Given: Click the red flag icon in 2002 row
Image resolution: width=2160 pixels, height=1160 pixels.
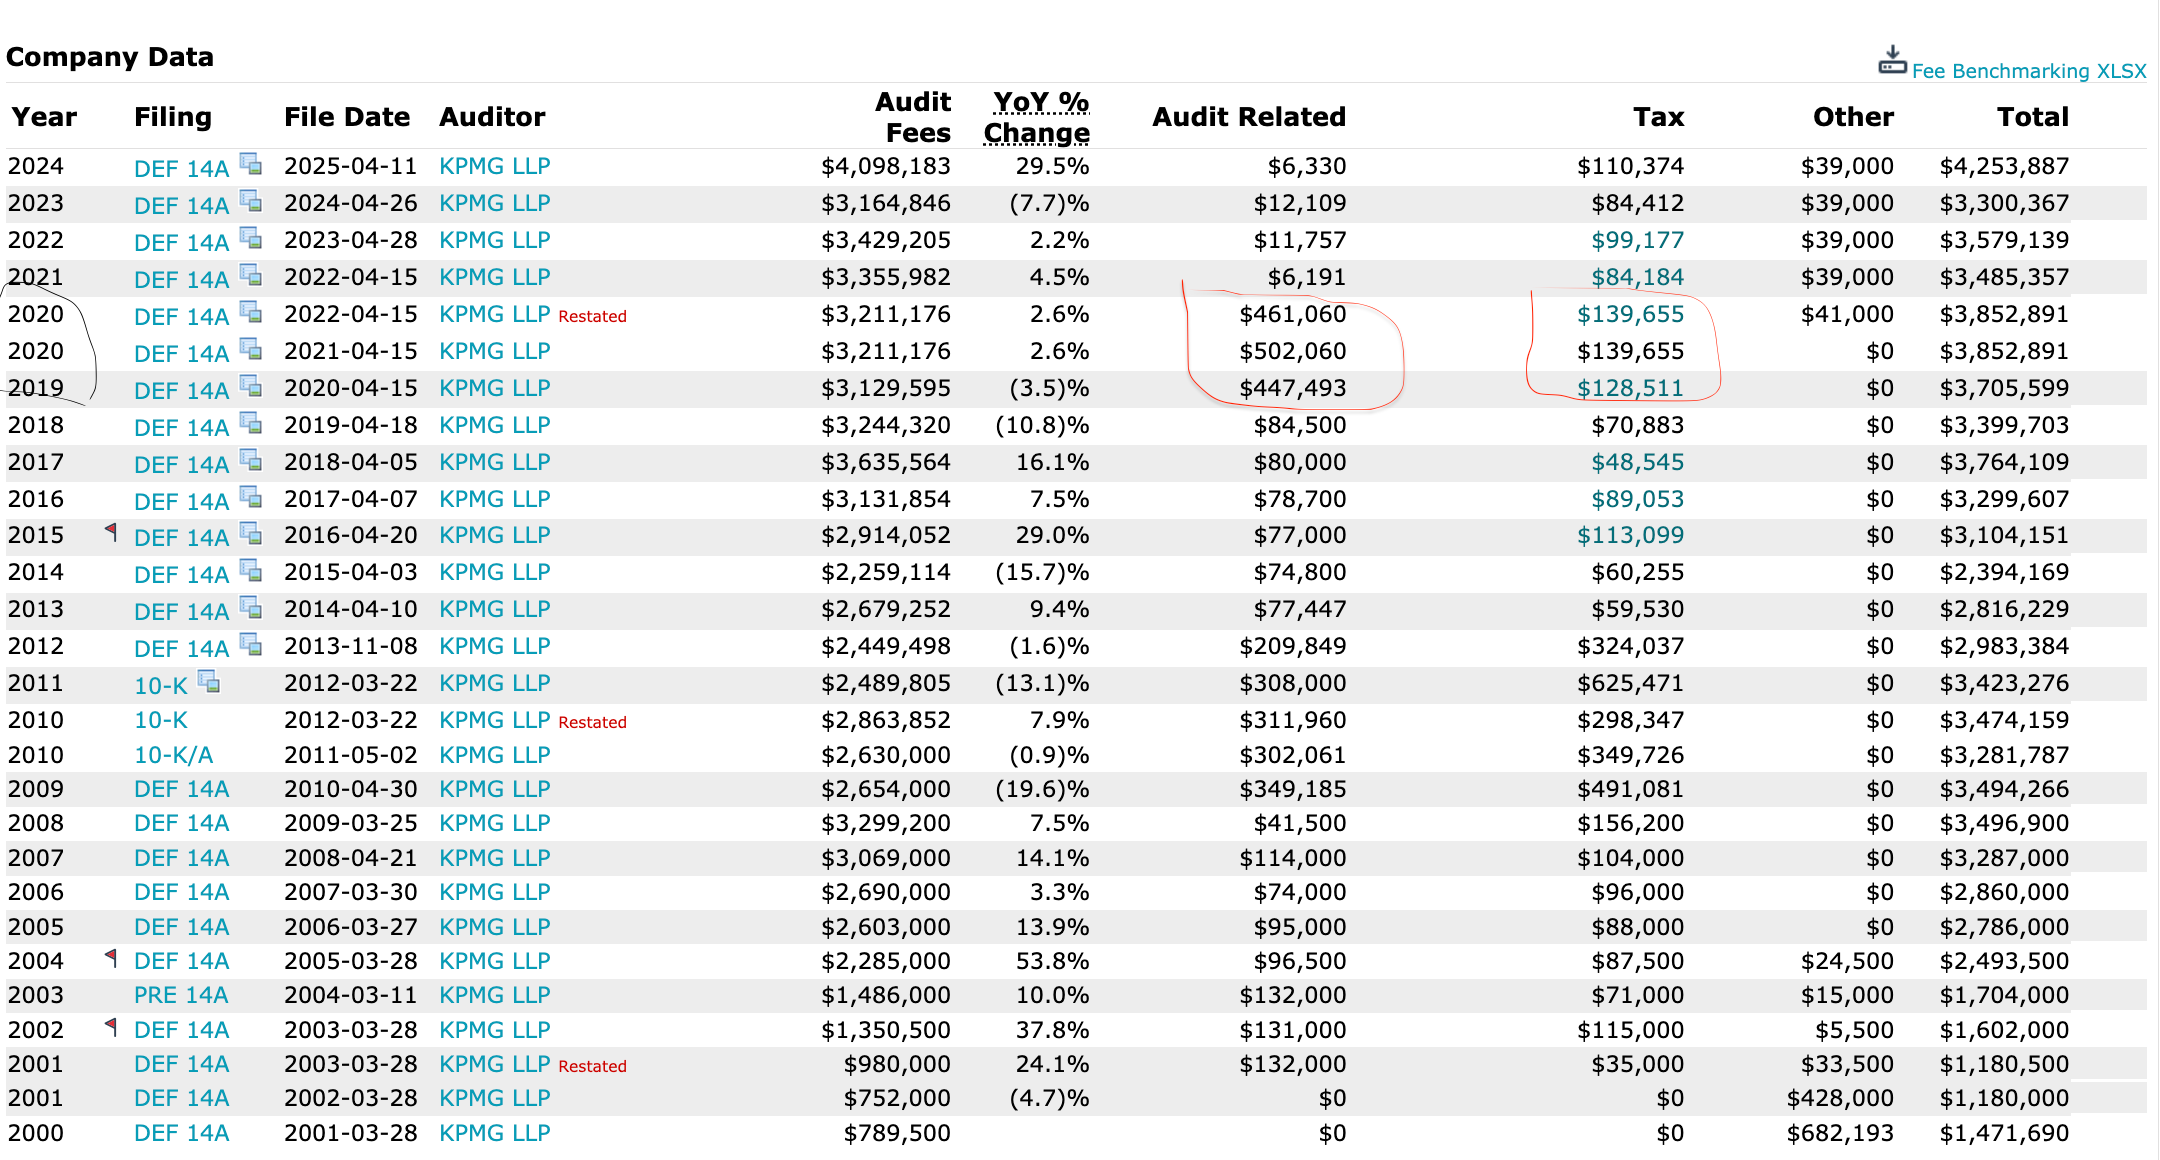Looking at the screenshot, I should click(x=111, y=1026).
